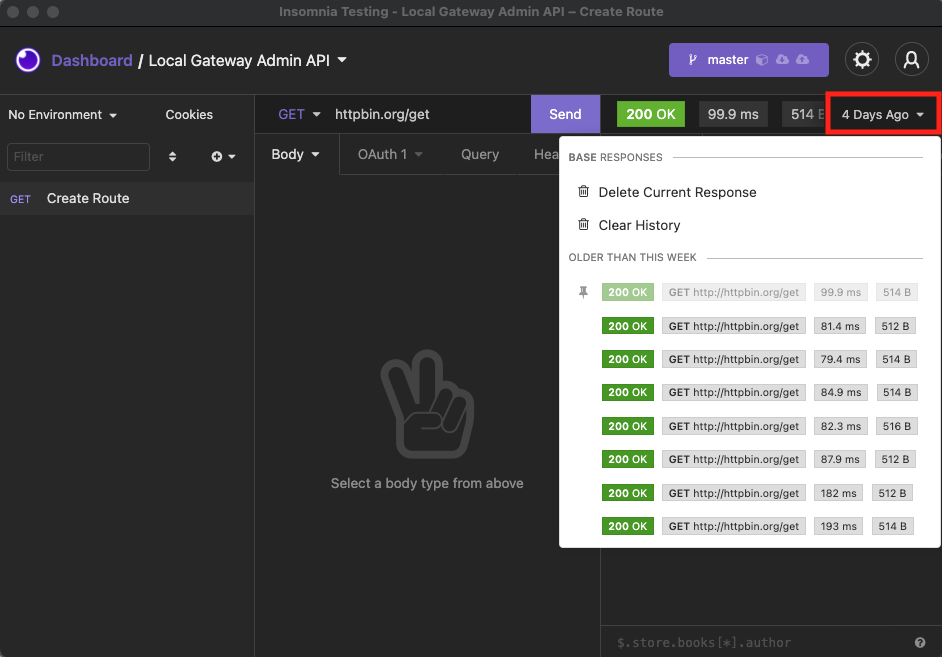Open Local Gateway Admin API dropdown

[248, 61]
